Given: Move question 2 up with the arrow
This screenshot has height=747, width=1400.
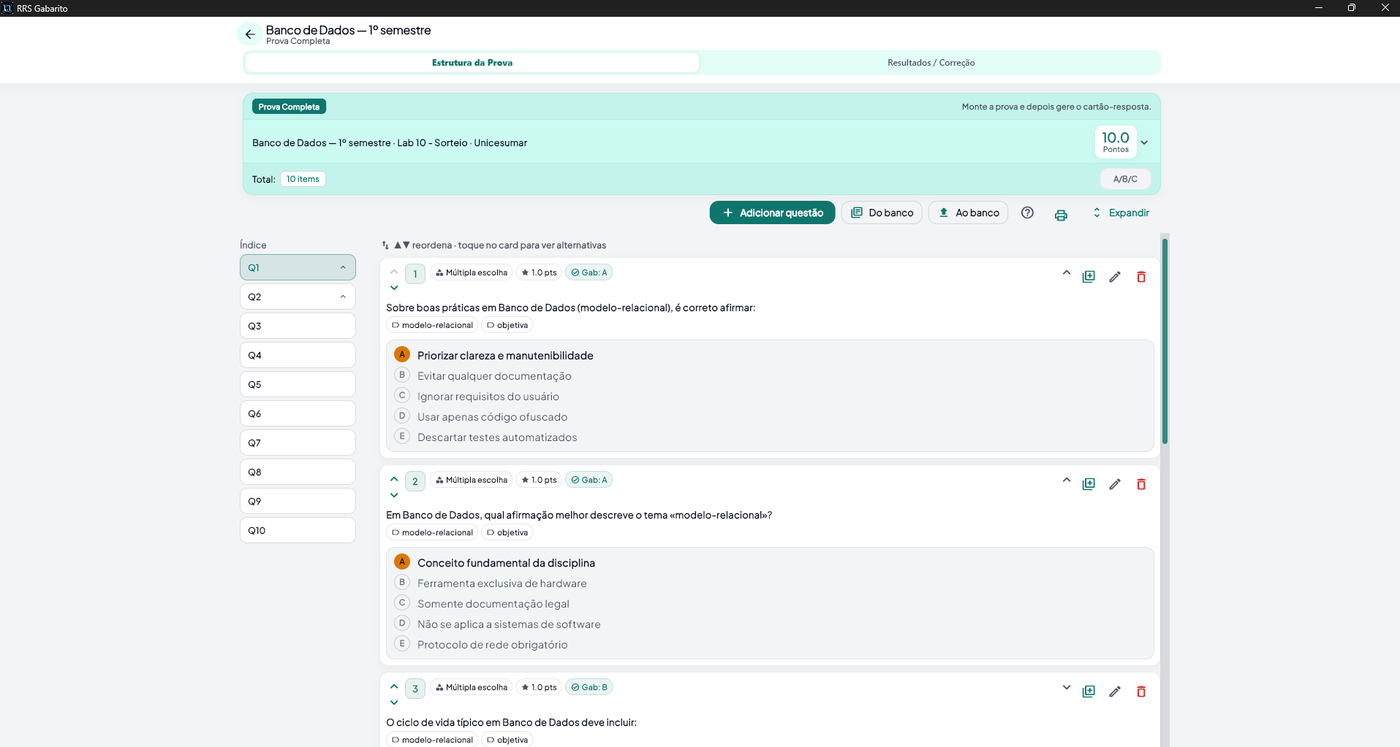Looking at the screenshot, I should pos(394,478).
